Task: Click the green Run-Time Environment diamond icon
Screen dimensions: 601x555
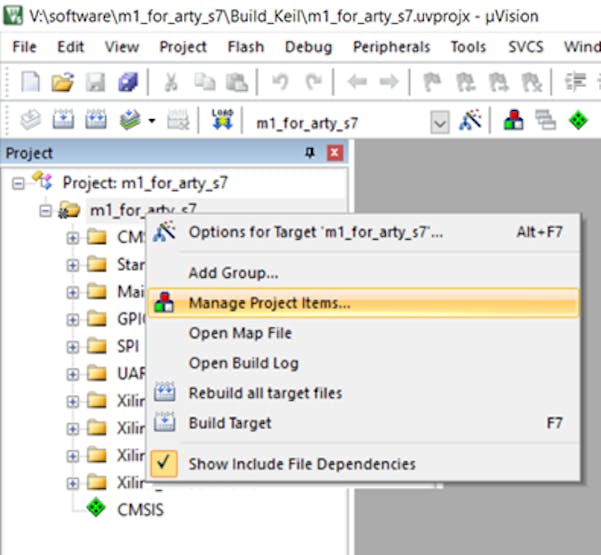Action: click(x=578, y=120)
